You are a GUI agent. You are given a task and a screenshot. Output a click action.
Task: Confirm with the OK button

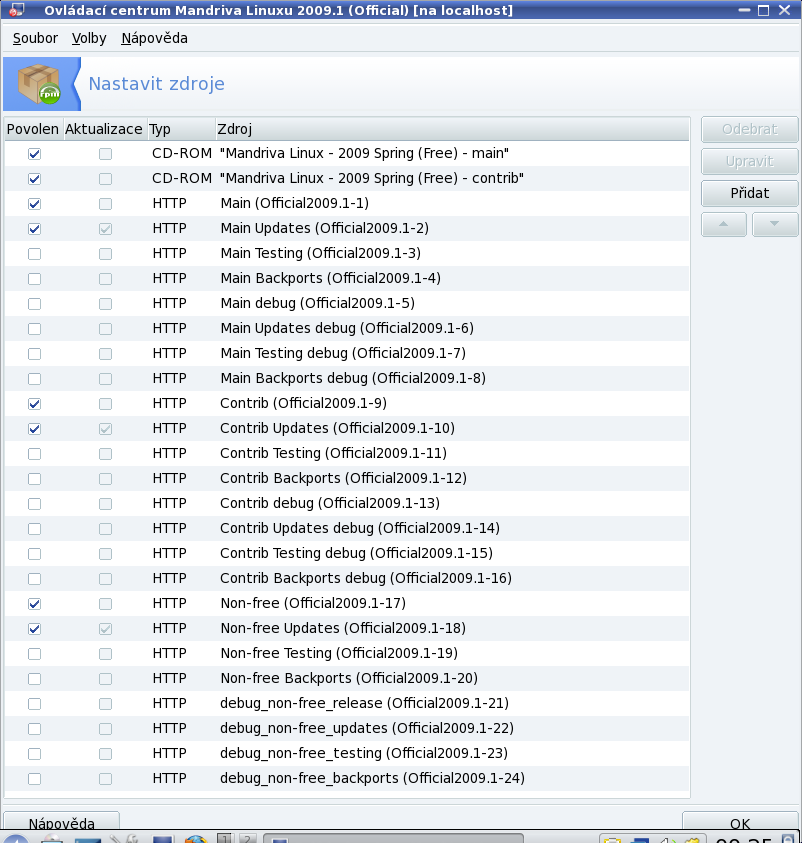[x=740, y=823]
